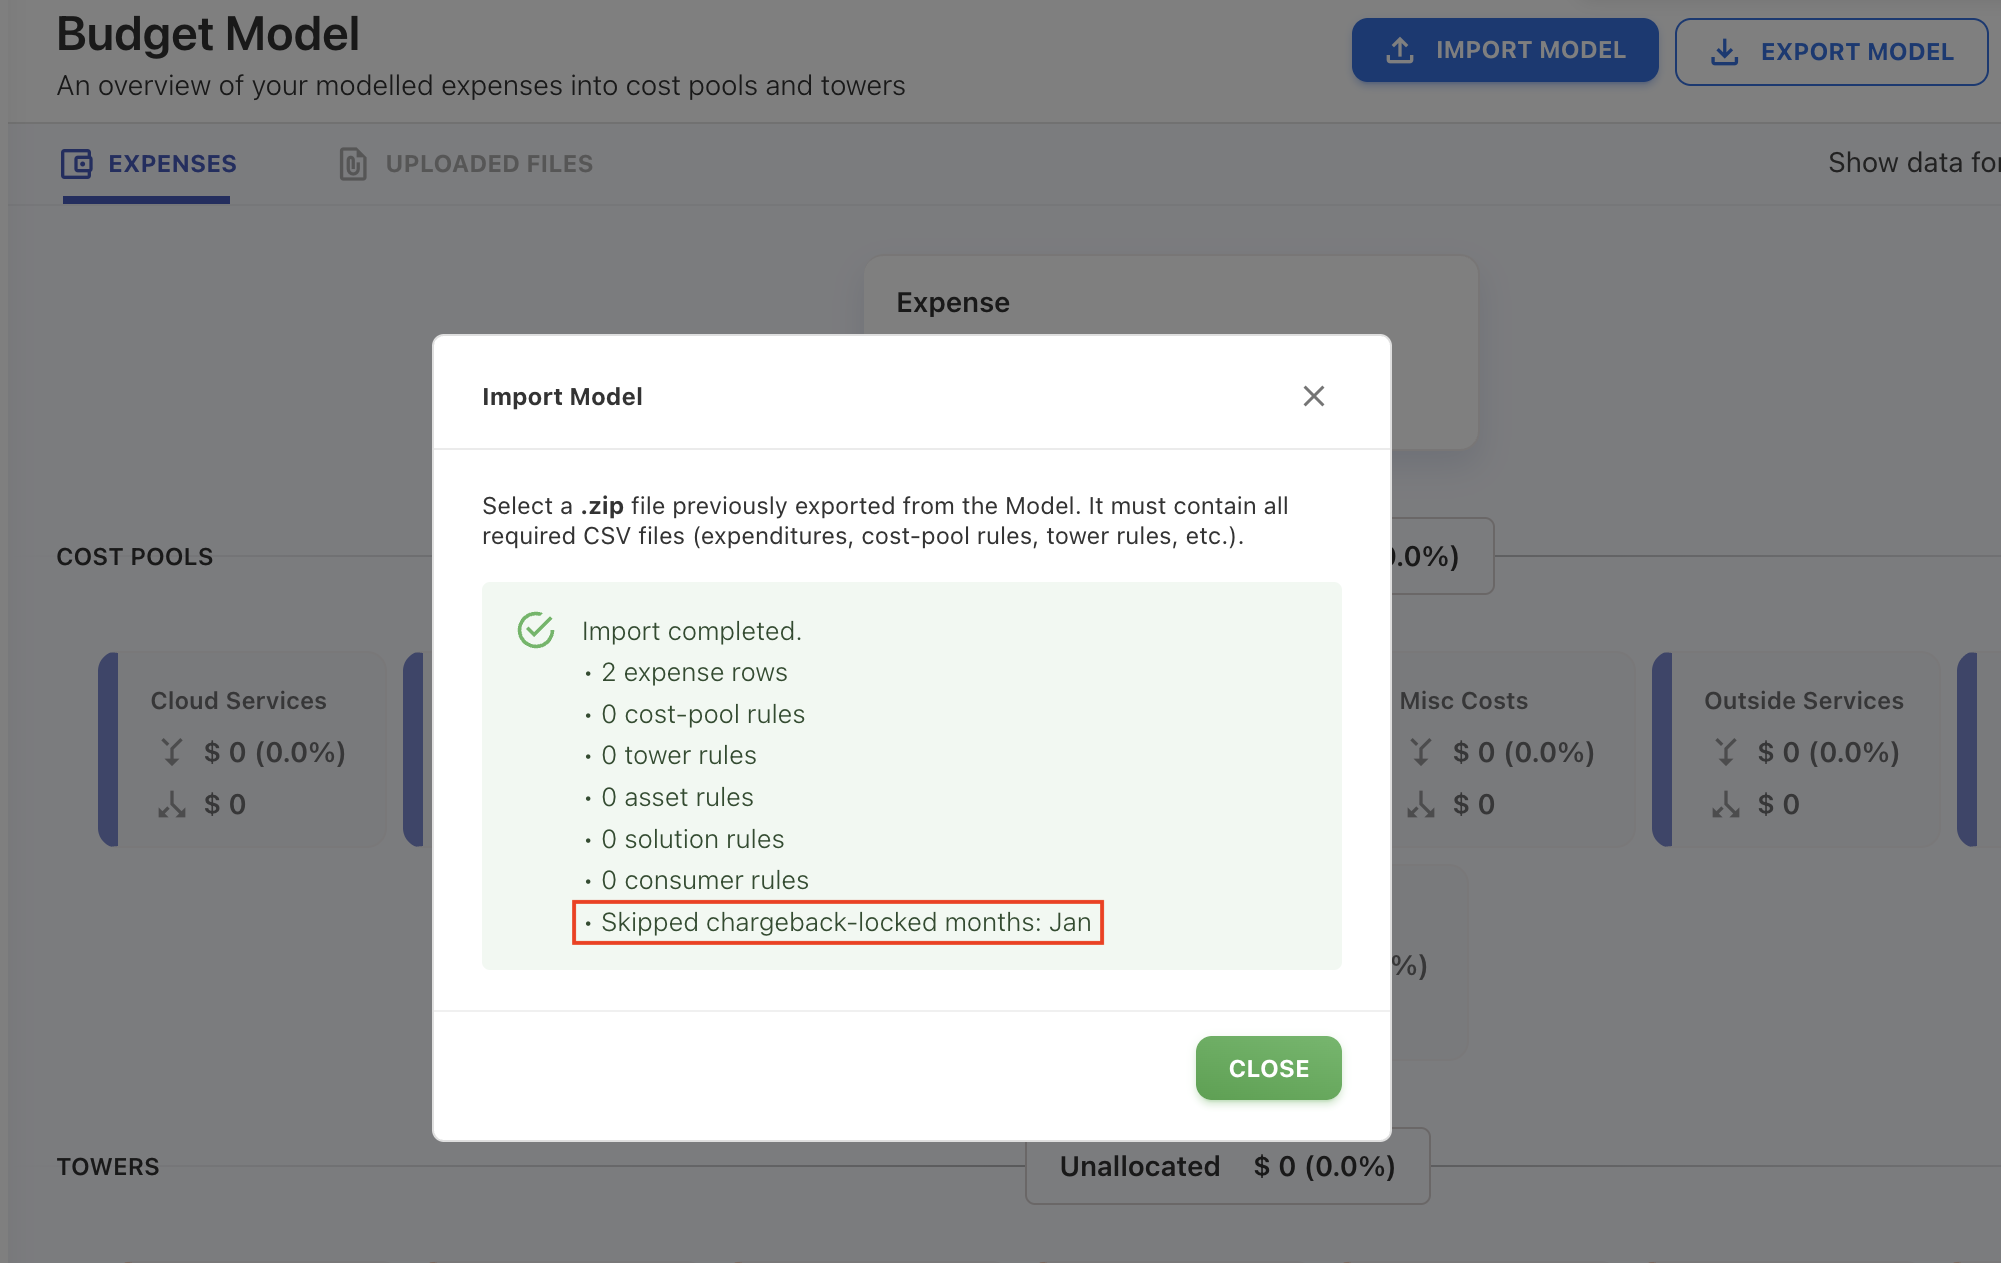
Task: Click the download icon on Export Model
Action: pyautogui.click(x=1724, y=52)
